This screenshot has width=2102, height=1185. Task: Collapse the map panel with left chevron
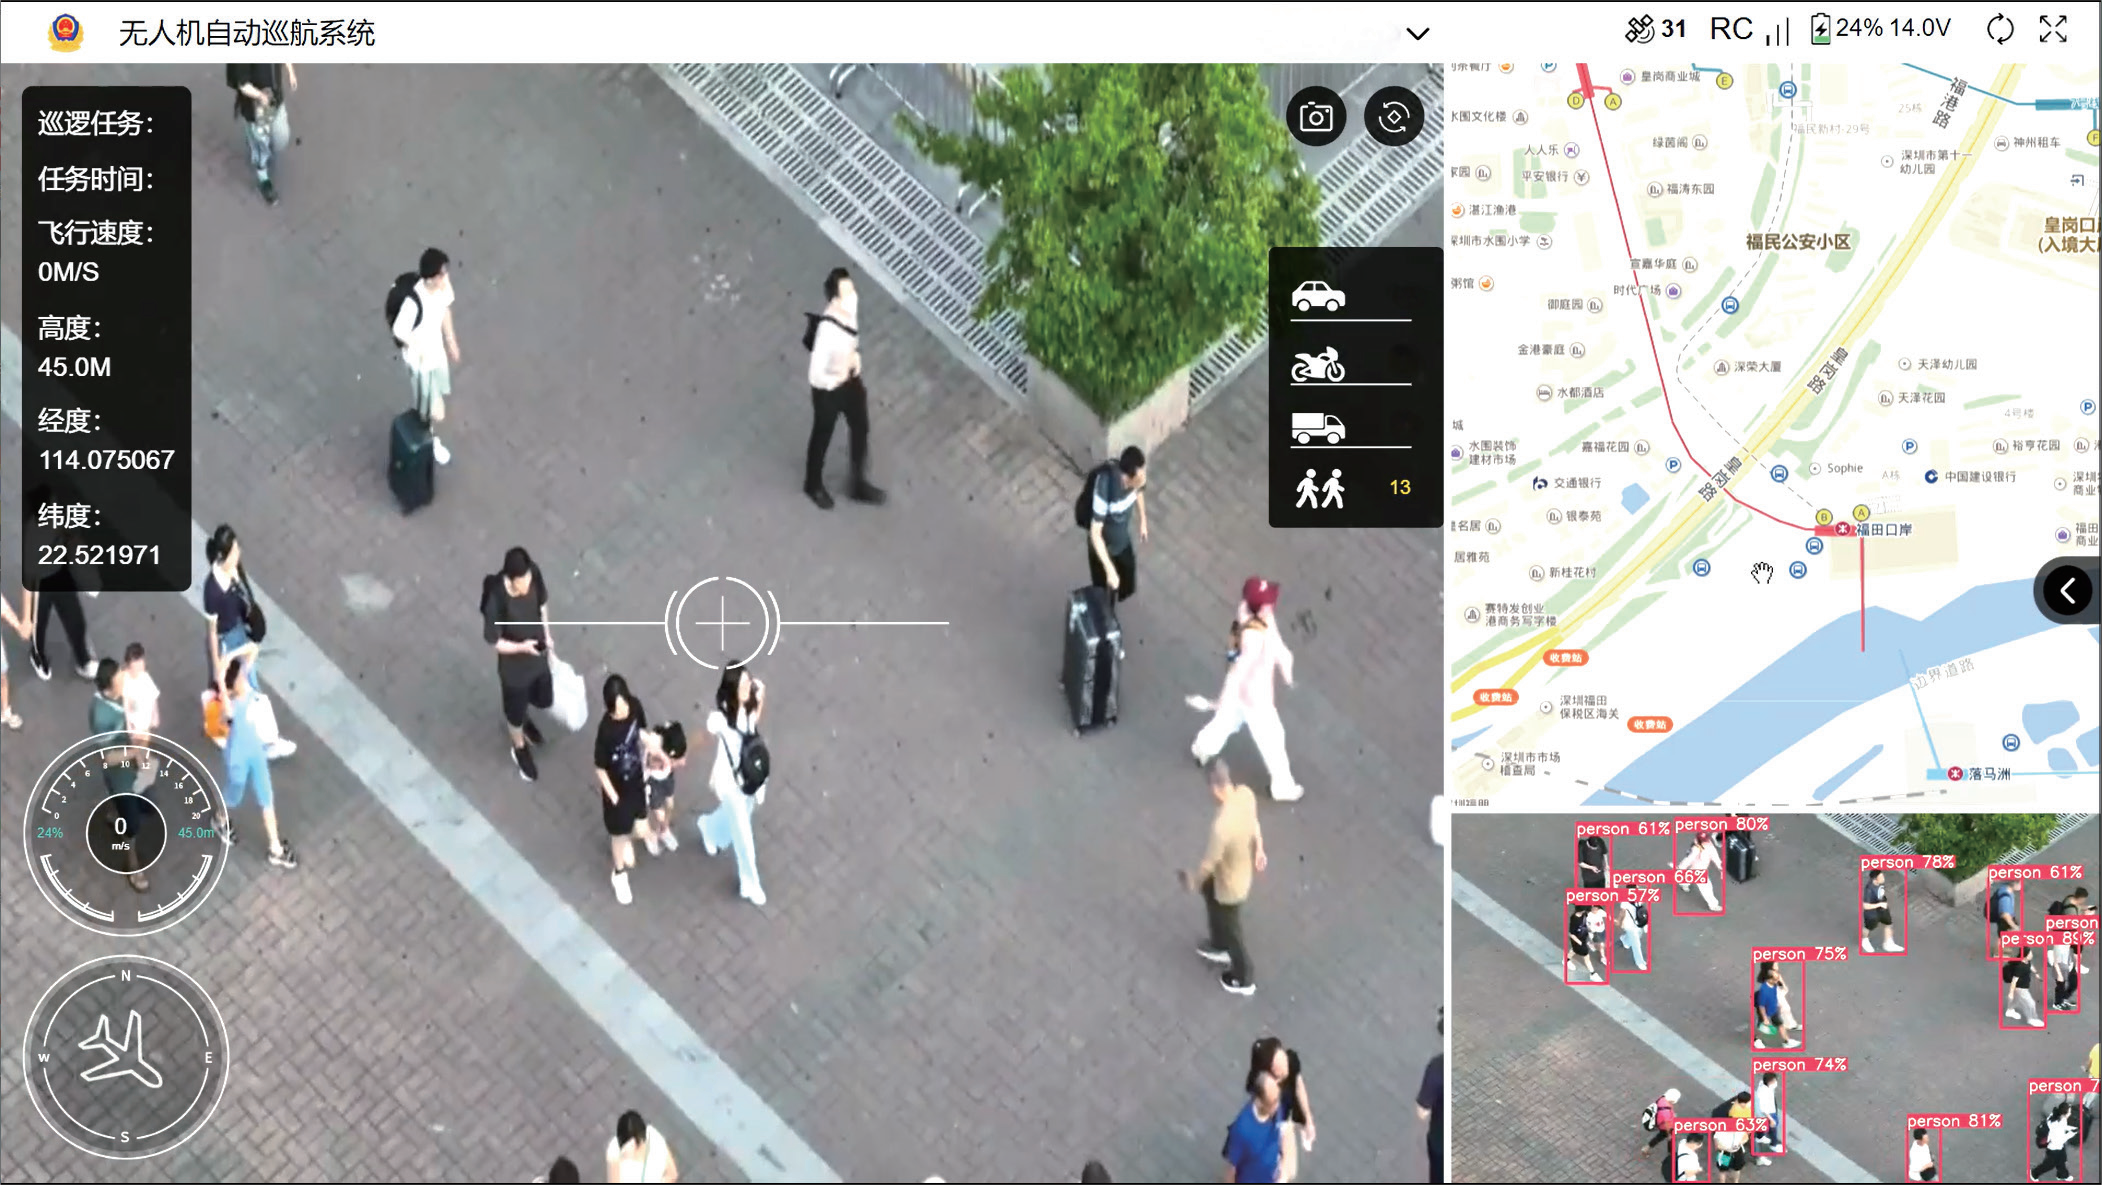pyautogui.click(x=2067, y=591)
